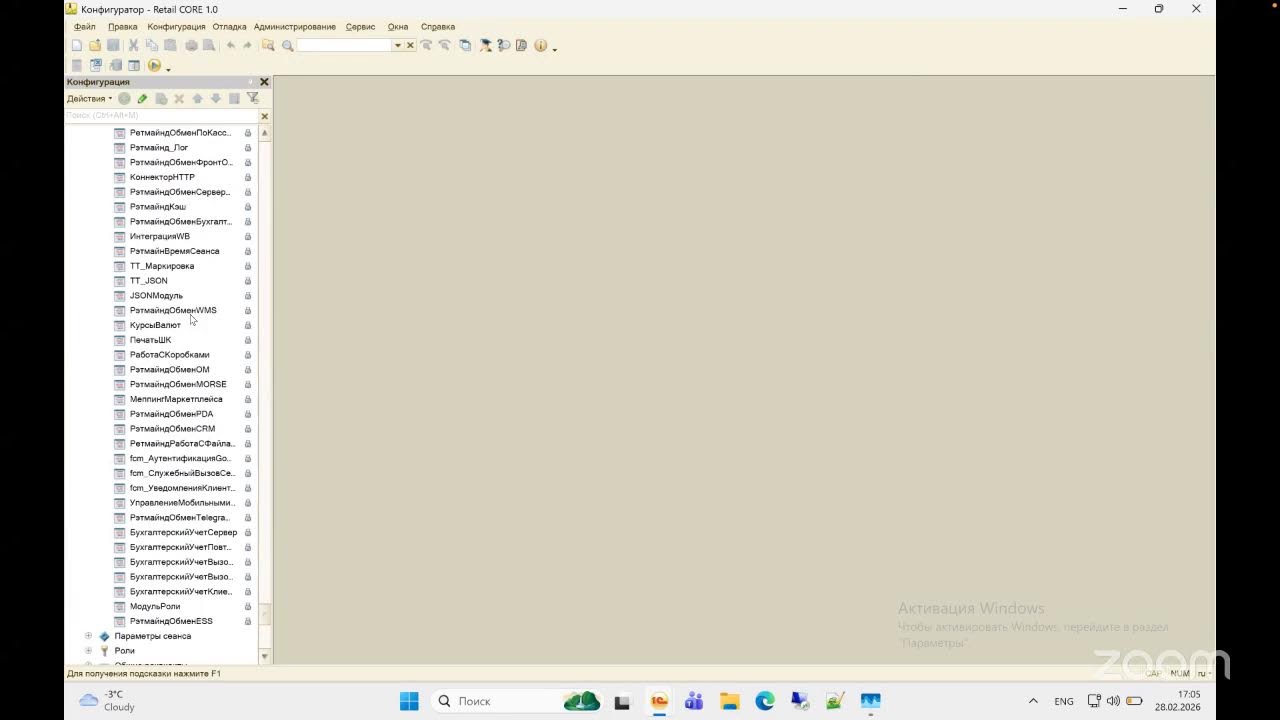Click the New document toolbar icon
This screenshot has width=1280, height=720.
pyautogui.click(x=77, y=45)
